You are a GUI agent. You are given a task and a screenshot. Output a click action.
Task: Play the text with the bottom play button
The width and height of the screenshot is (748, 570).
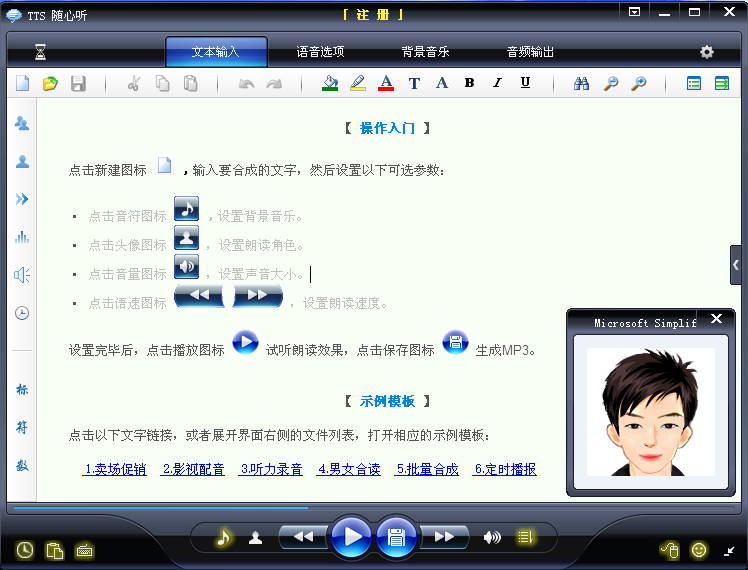351,537
